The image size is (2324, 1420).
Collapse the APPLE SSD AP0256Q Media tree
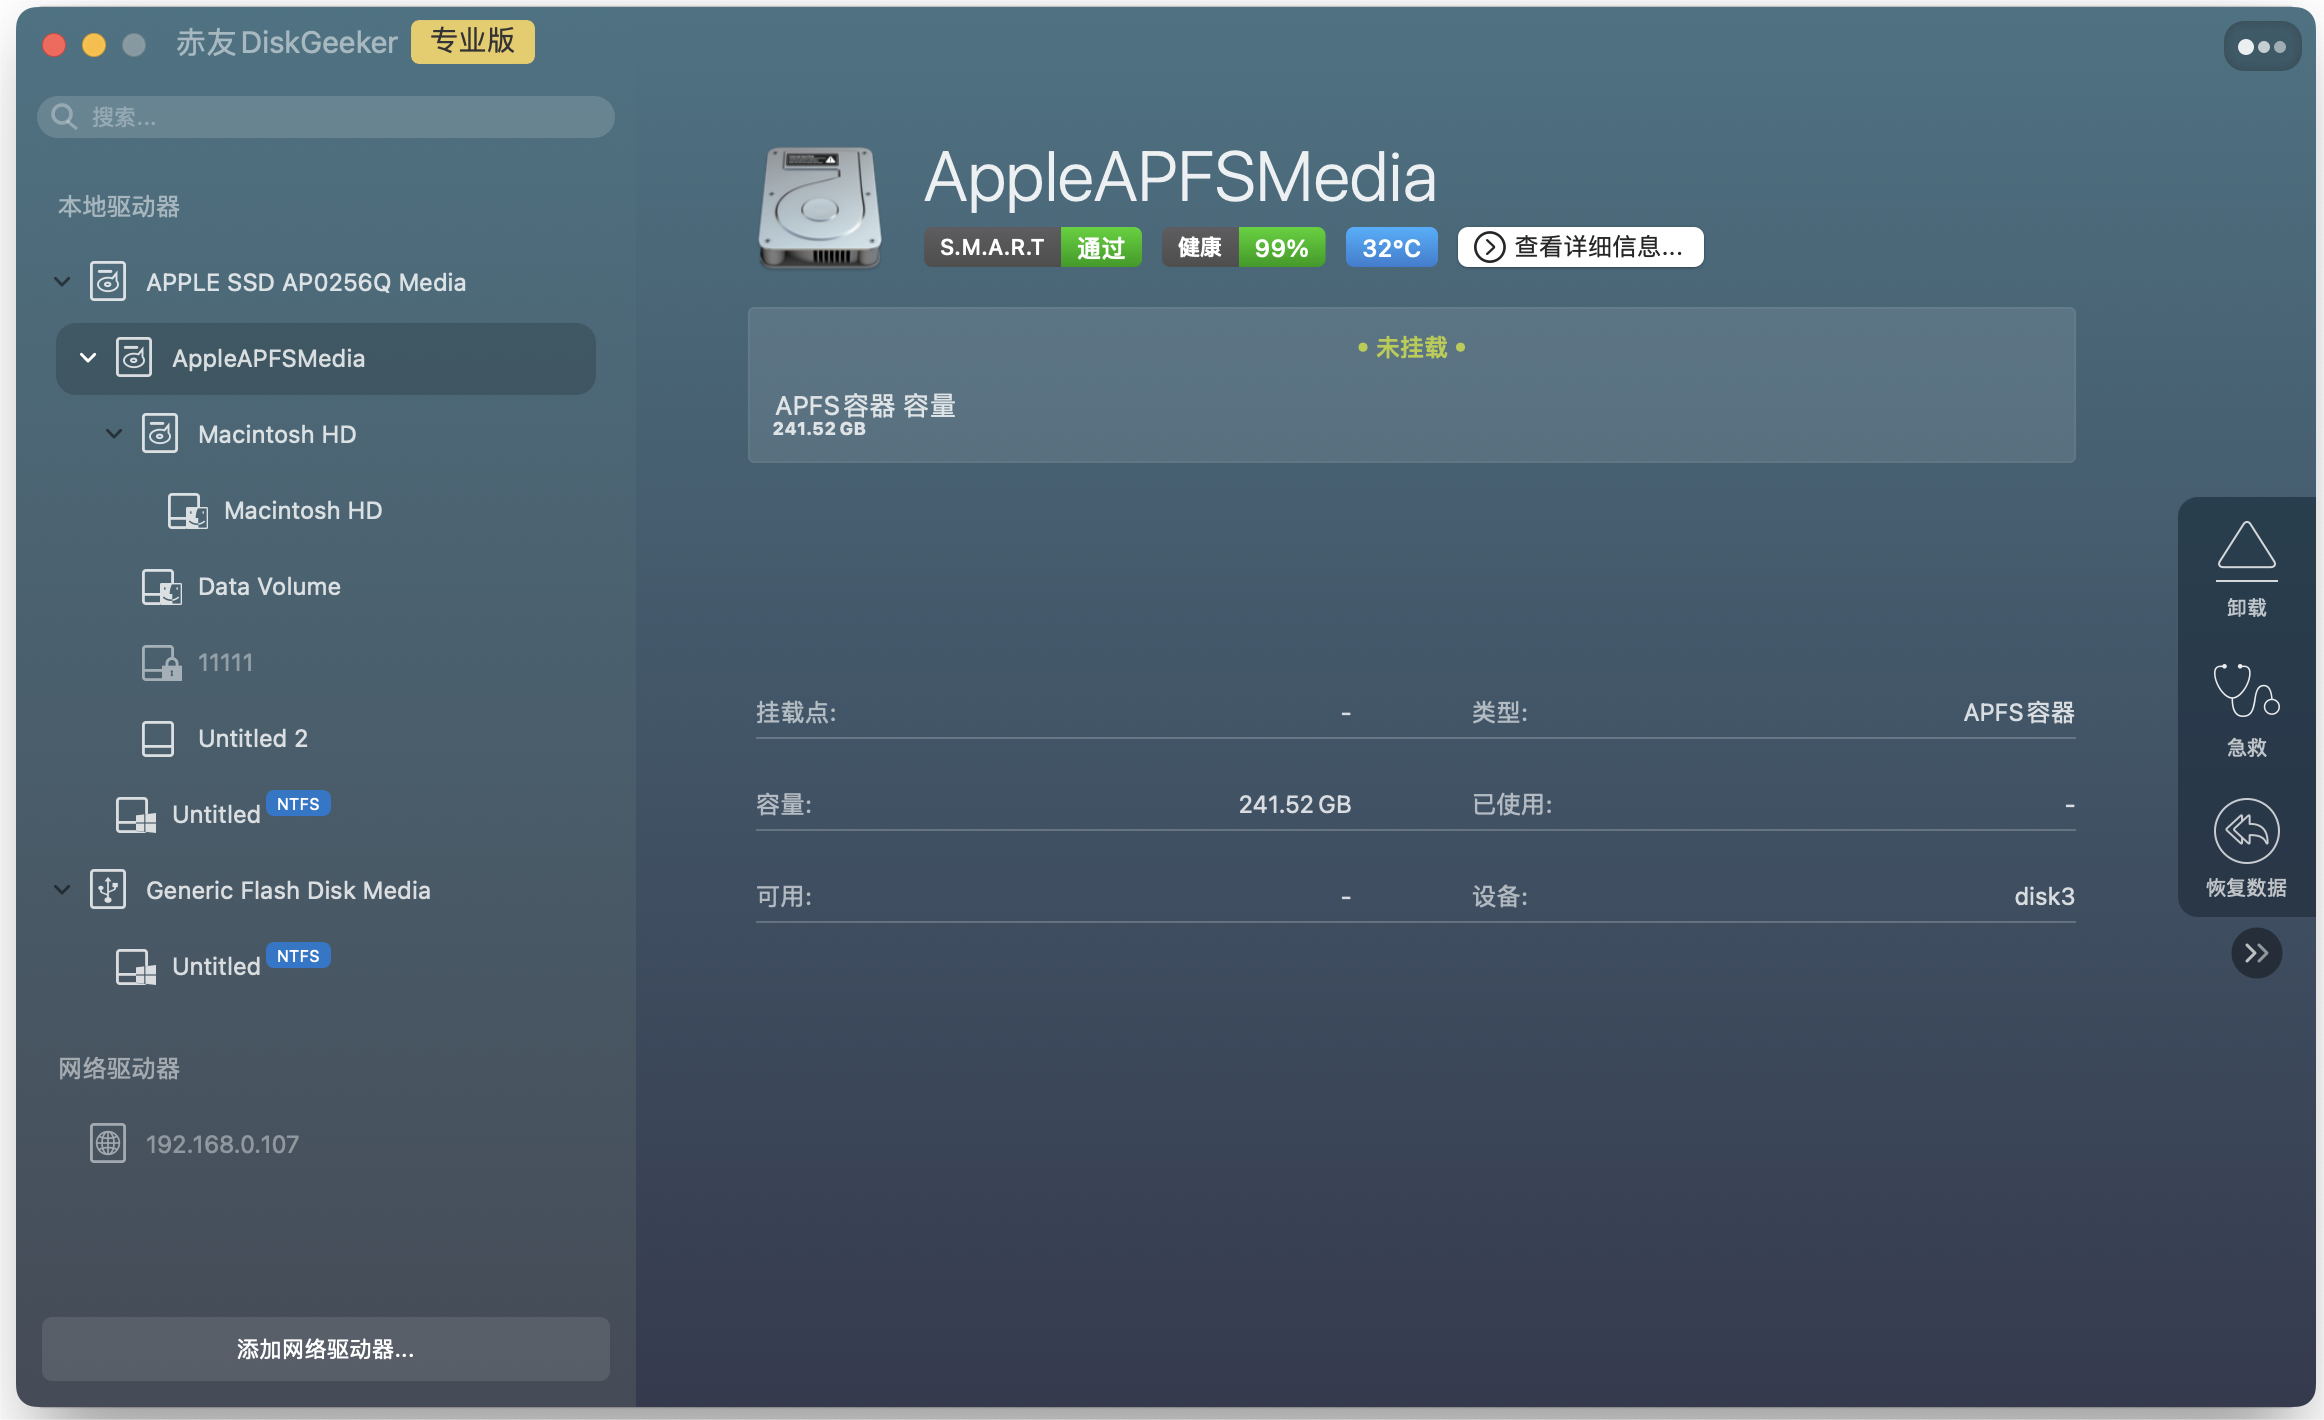[62, 282]
